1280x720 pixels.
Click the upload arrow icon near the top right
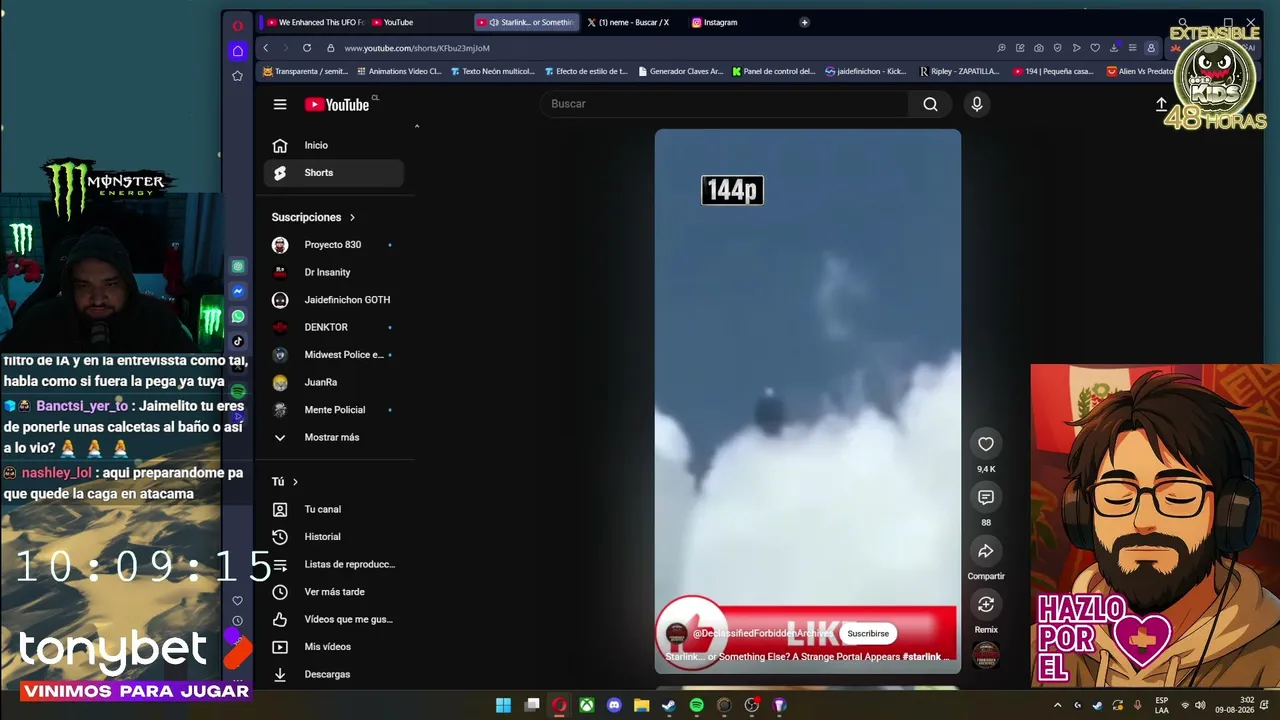(x=1161, y=104)
